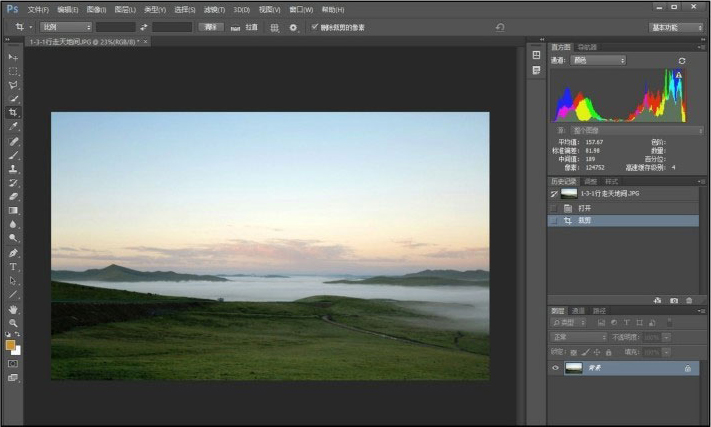This screenshot has width=711, height=427.
Task: Hide the 背景 layer using eye icon
Action: (x=555, y=368)
